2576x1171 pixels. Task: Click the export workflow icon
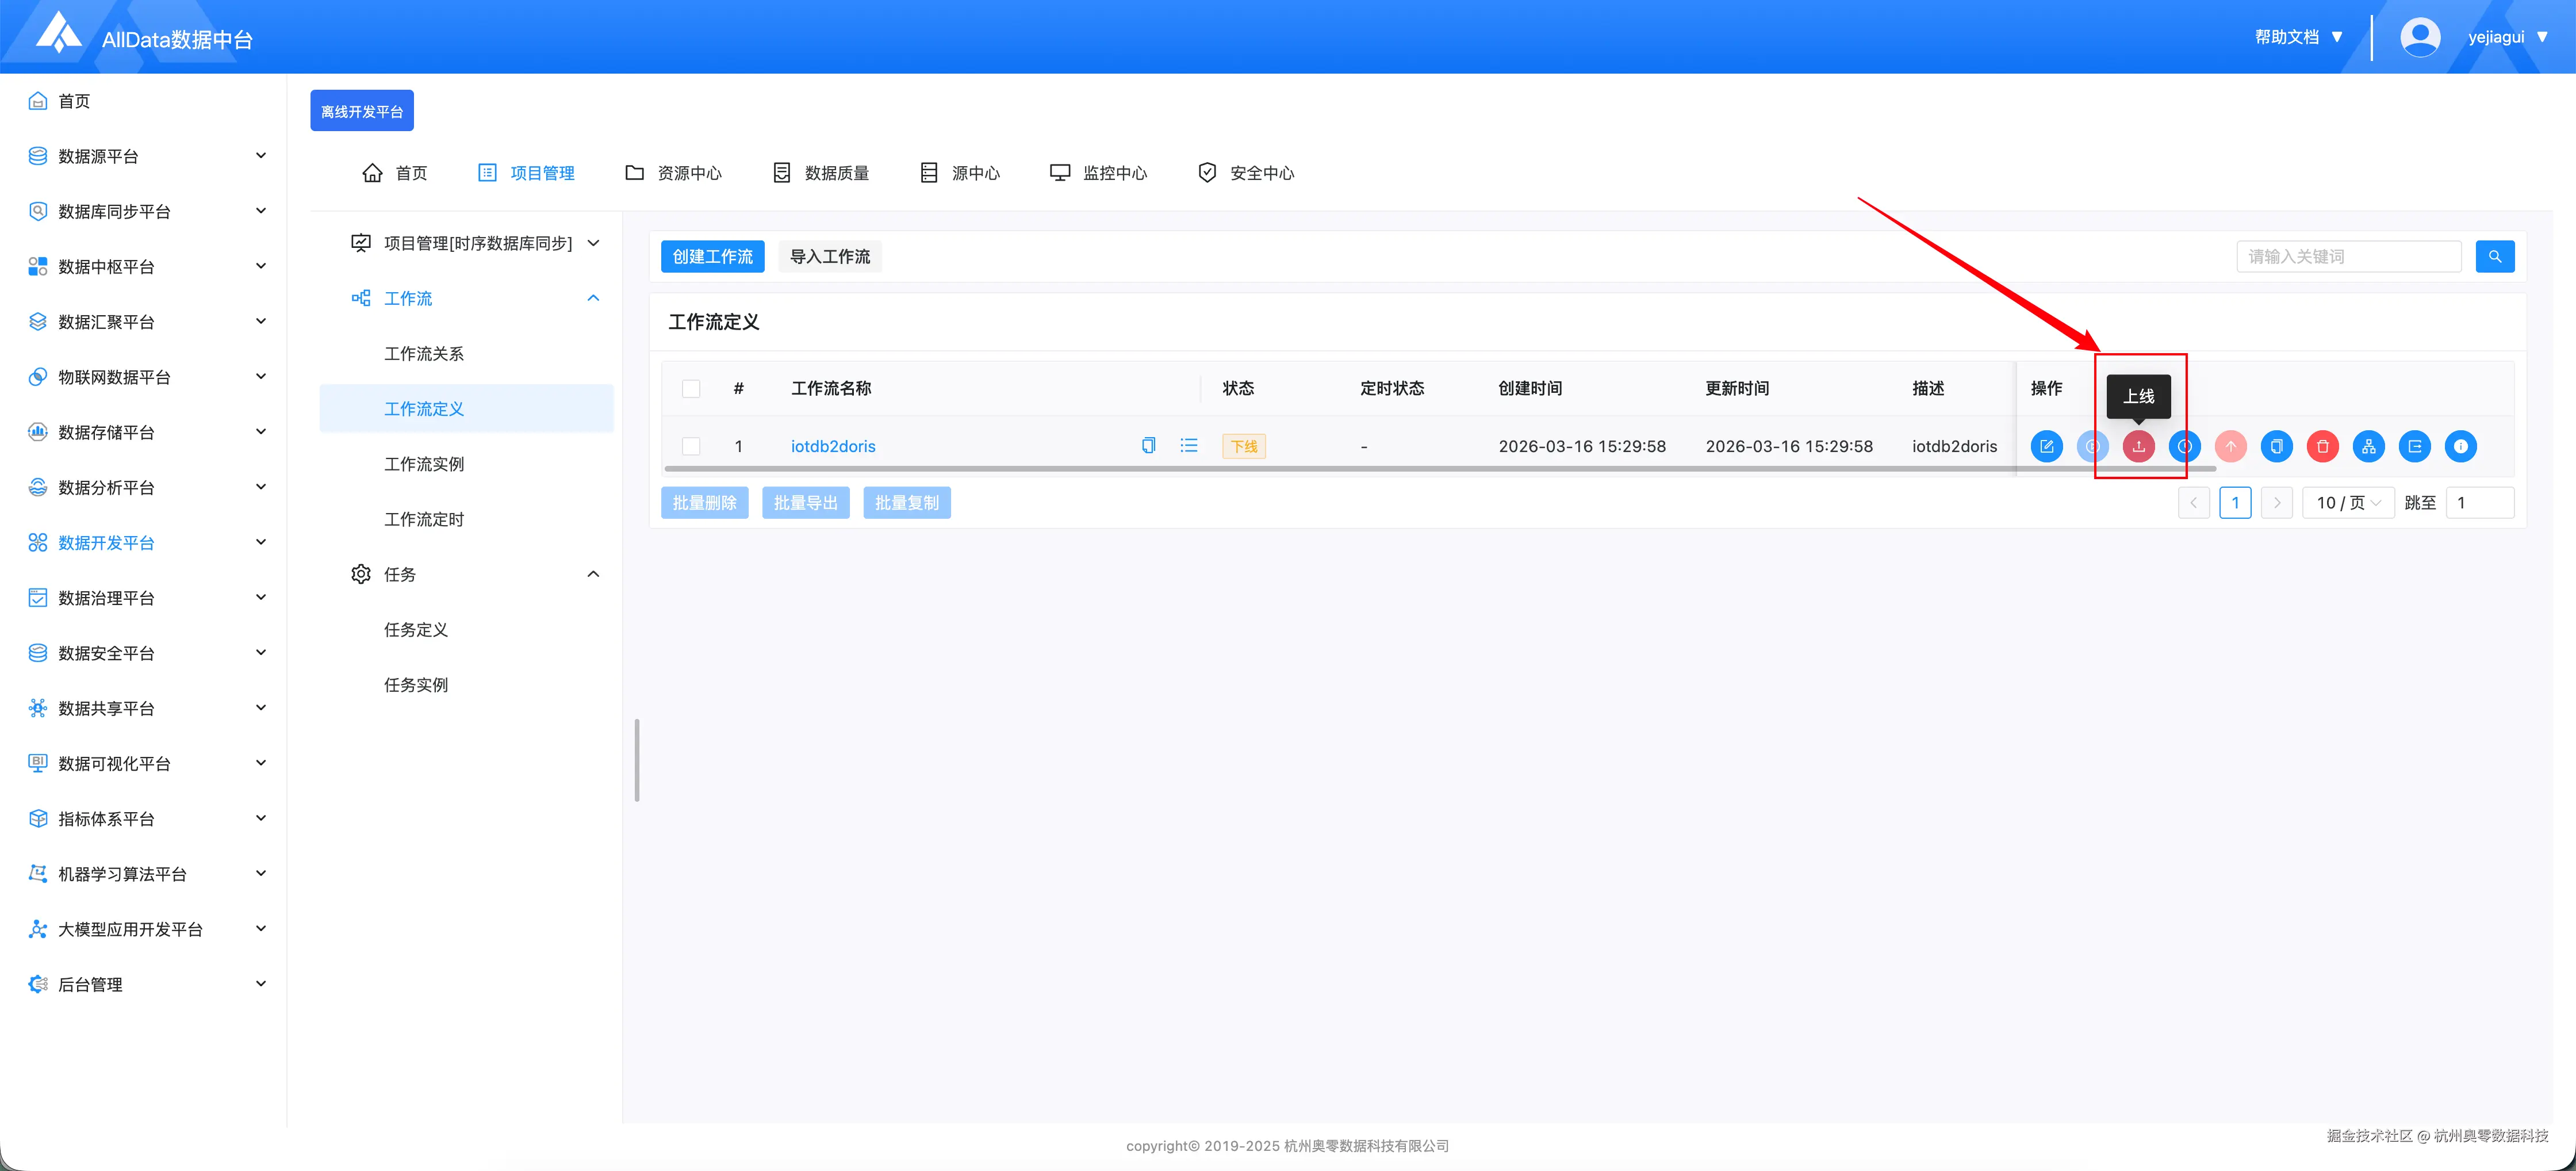pyautogui.click(x=2414, y=446)
